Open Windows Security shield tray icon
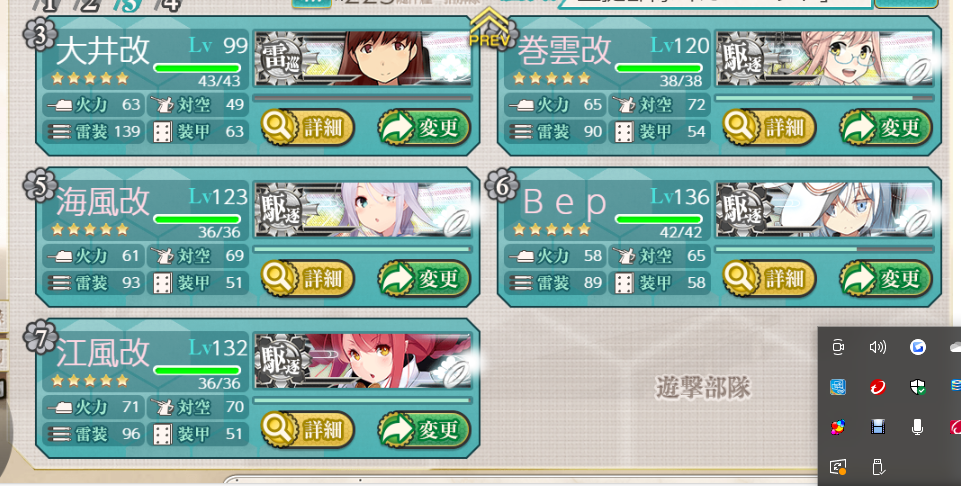 917,387
